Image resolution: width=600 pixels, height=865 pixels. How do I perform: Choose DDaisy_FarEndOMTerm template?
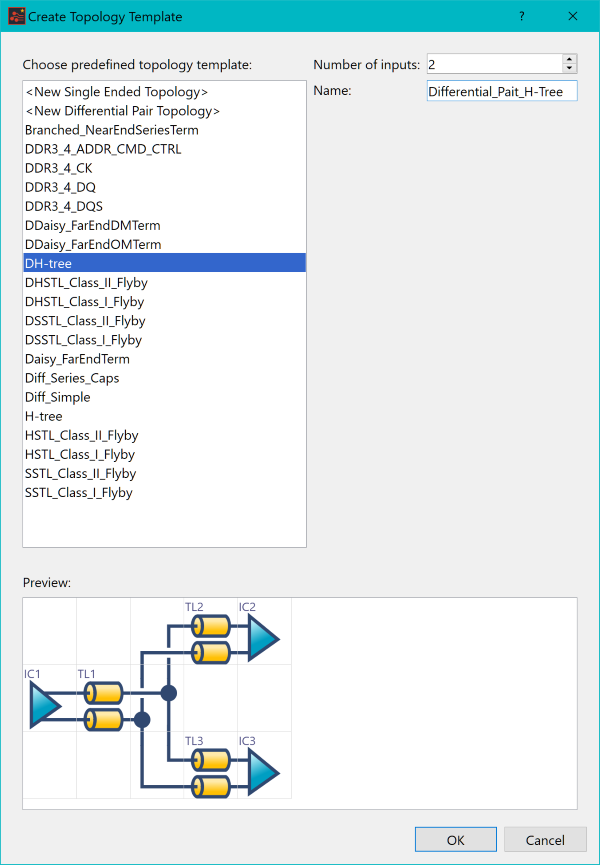click(x=164, y=244)
